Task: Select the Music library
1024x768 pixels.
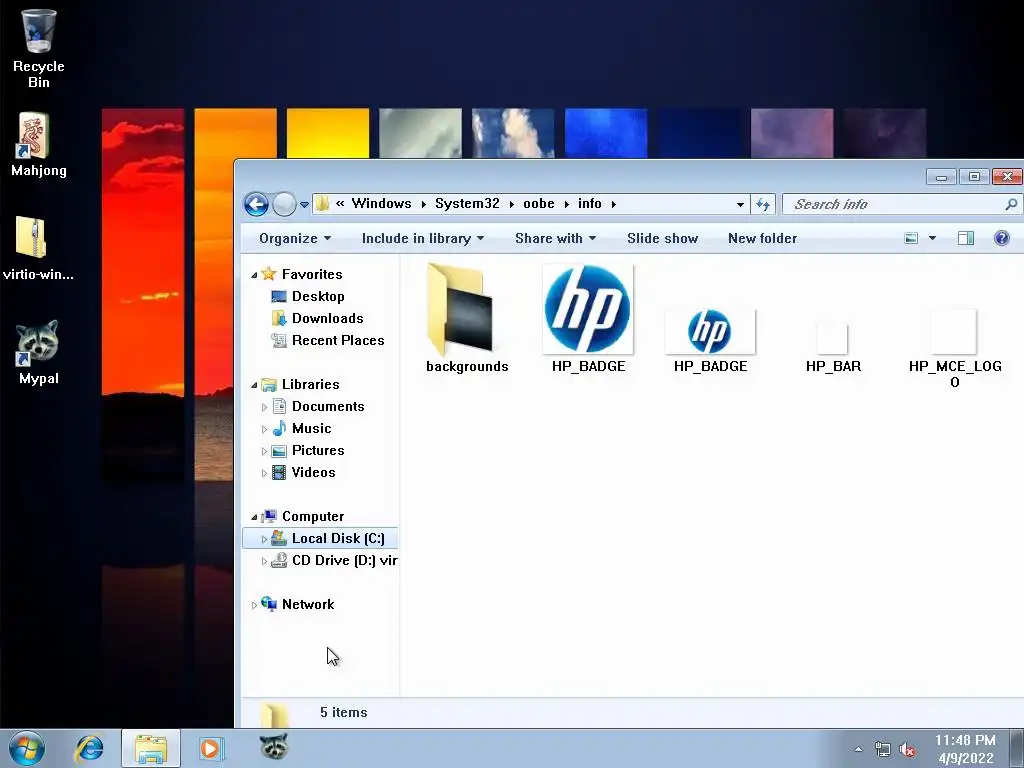Action: click(x=311, y=428)
